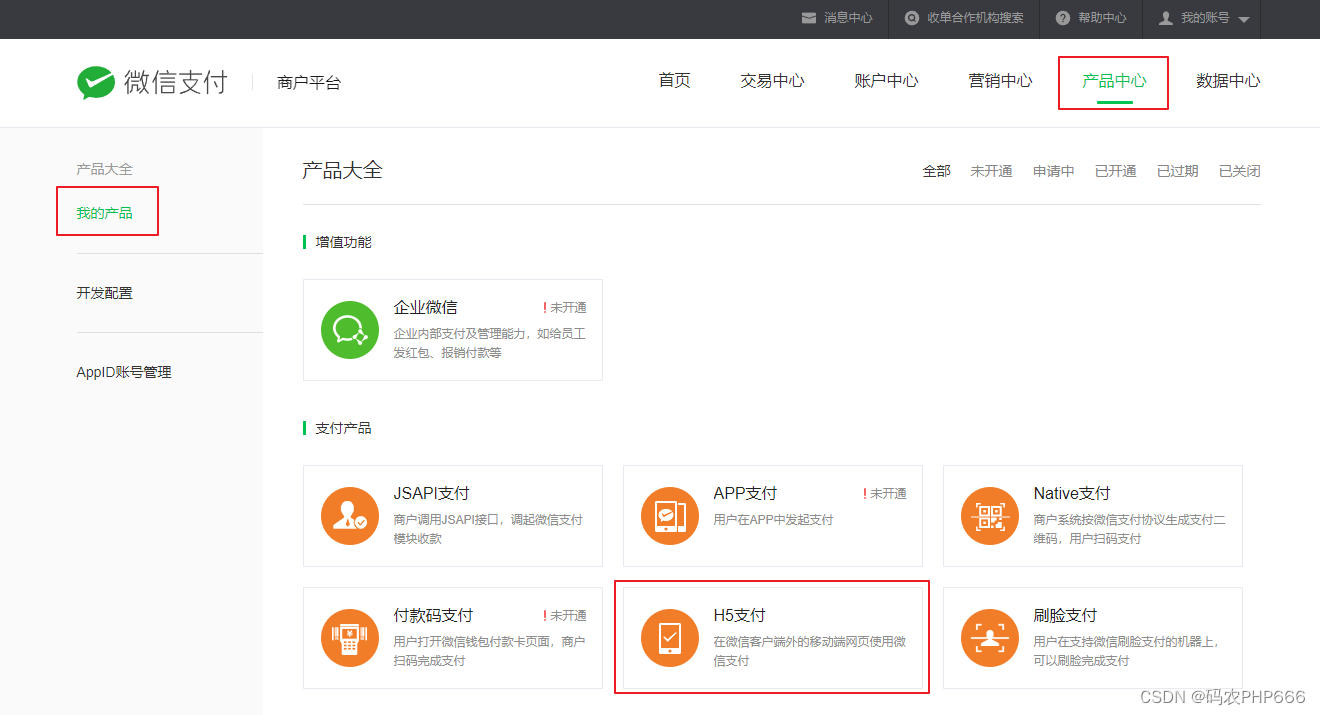
Task: Click the 刷脸支付 face-scan icon
Action: tap(990, 637)
